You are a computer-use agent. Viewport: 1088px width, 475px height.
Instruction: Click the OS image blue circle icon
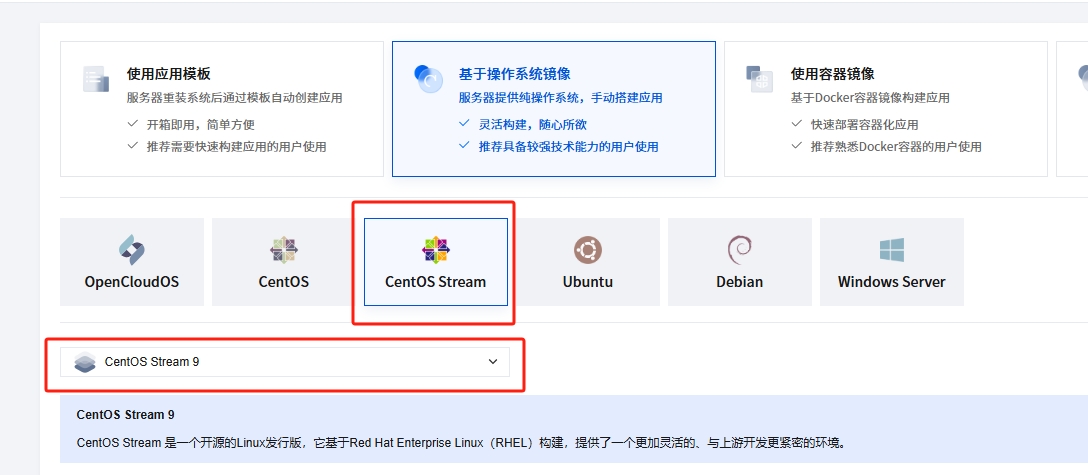[427, 79]
